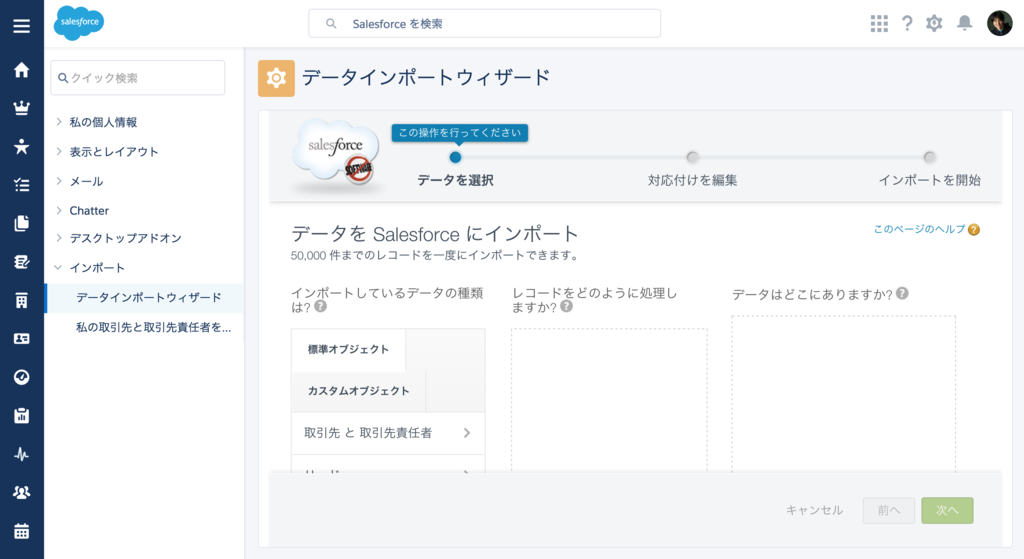Expand 取引先 と 取引先責任者 option
This screenshot has height=559, width=1024.
coord(388,433)
